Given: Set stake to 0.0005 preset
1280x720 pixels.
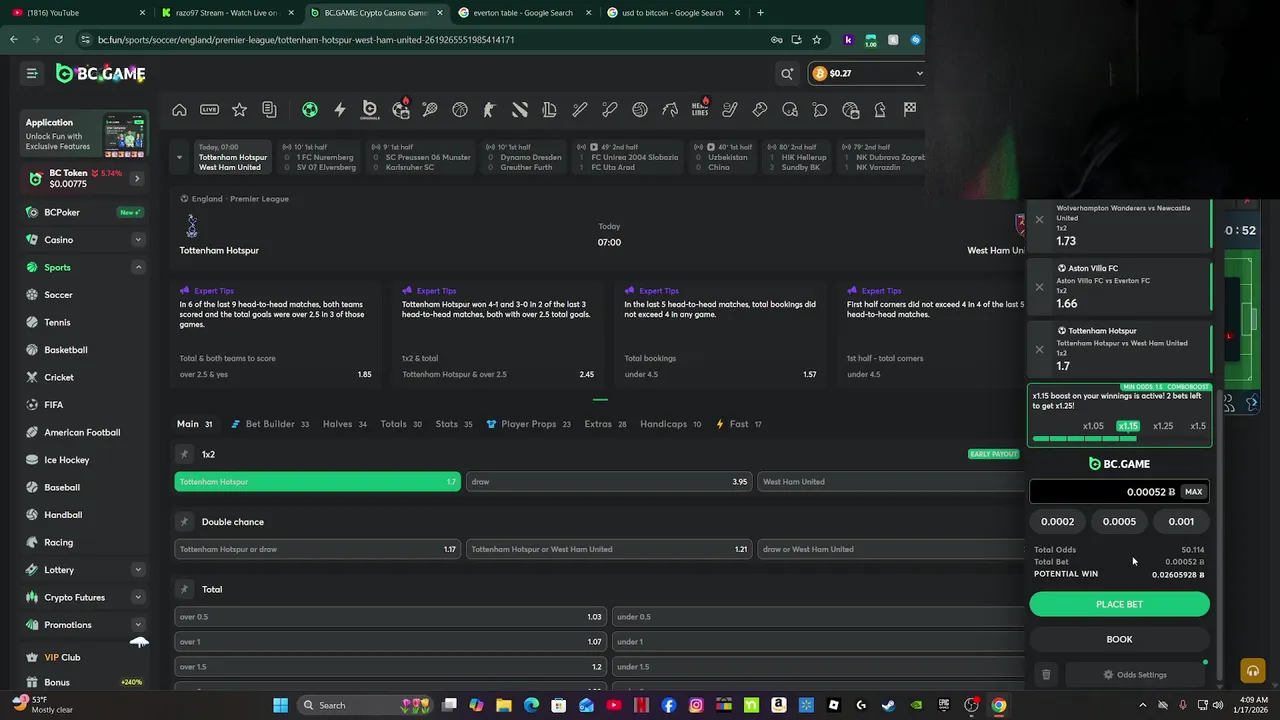Looking at the screenshot, I should [1119, 521].
